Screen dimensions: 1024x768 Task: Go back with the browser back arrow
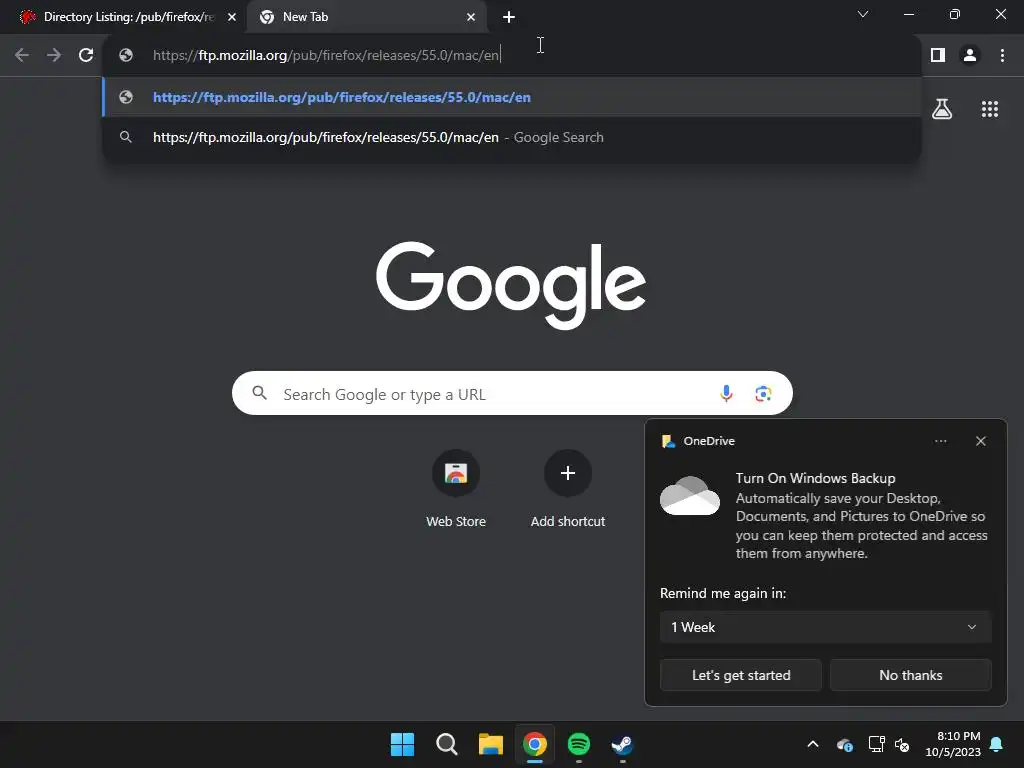coord(22,55)
